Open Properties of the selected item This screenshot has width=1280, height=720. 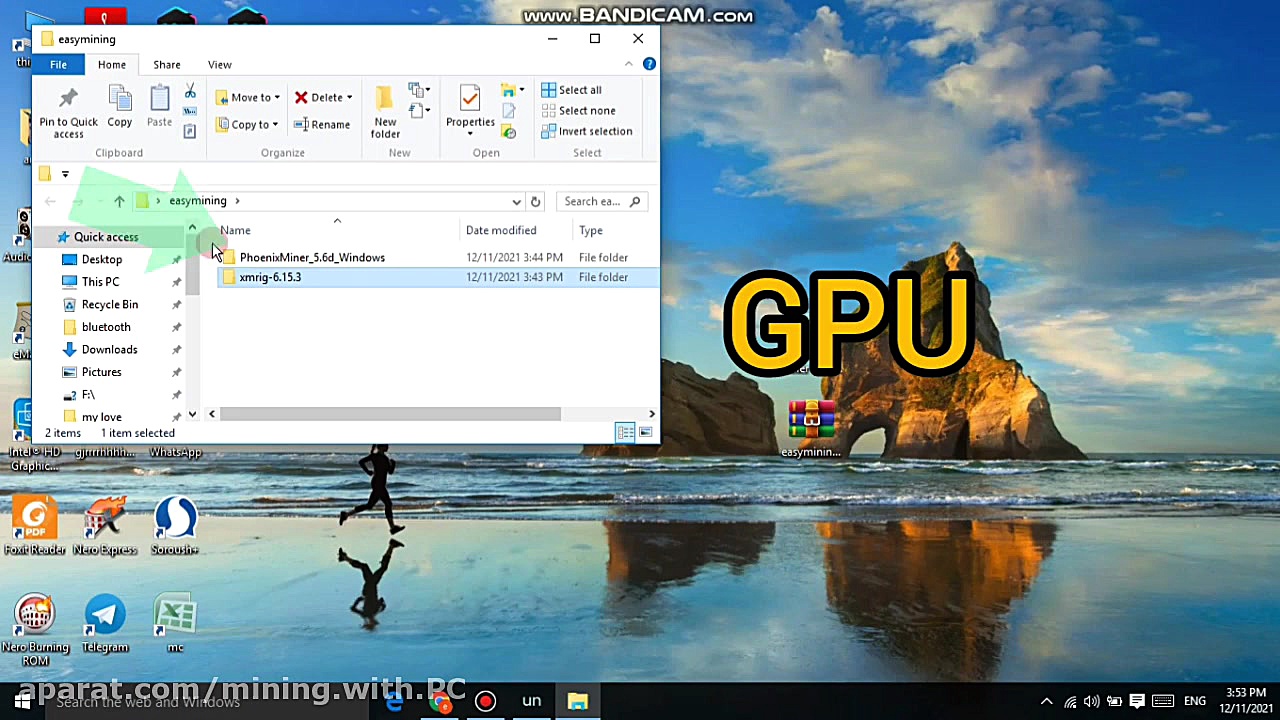tap(470, 108)
